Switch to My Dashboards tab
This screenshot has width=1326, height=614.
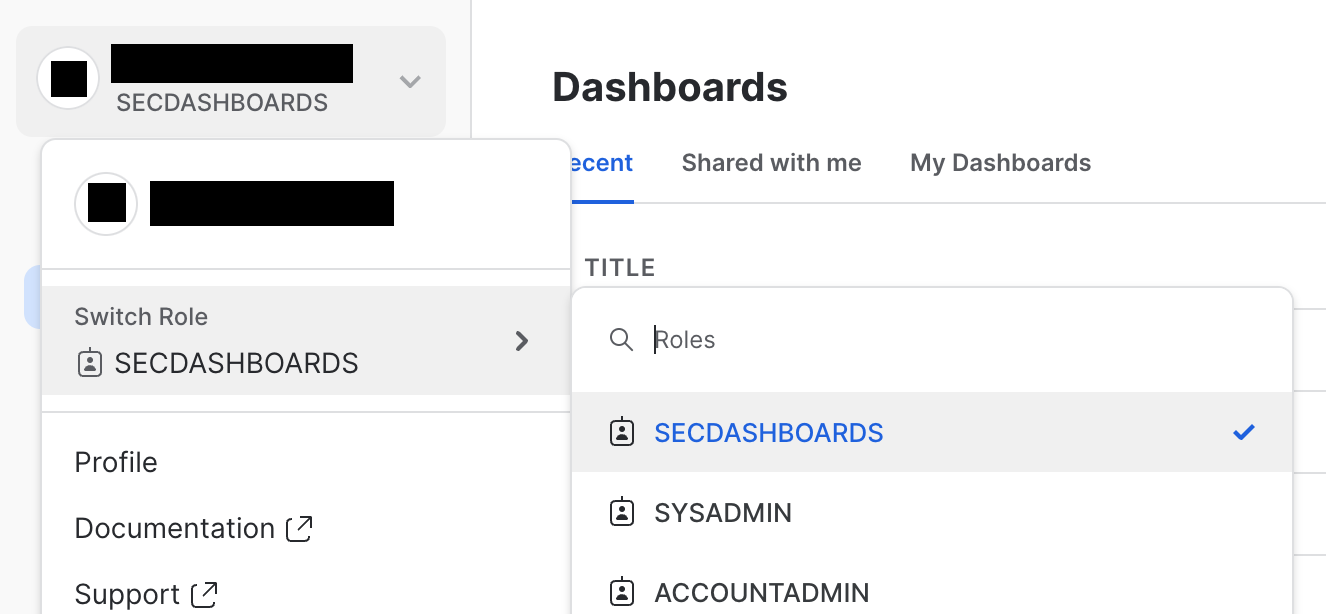[1000, 163]
